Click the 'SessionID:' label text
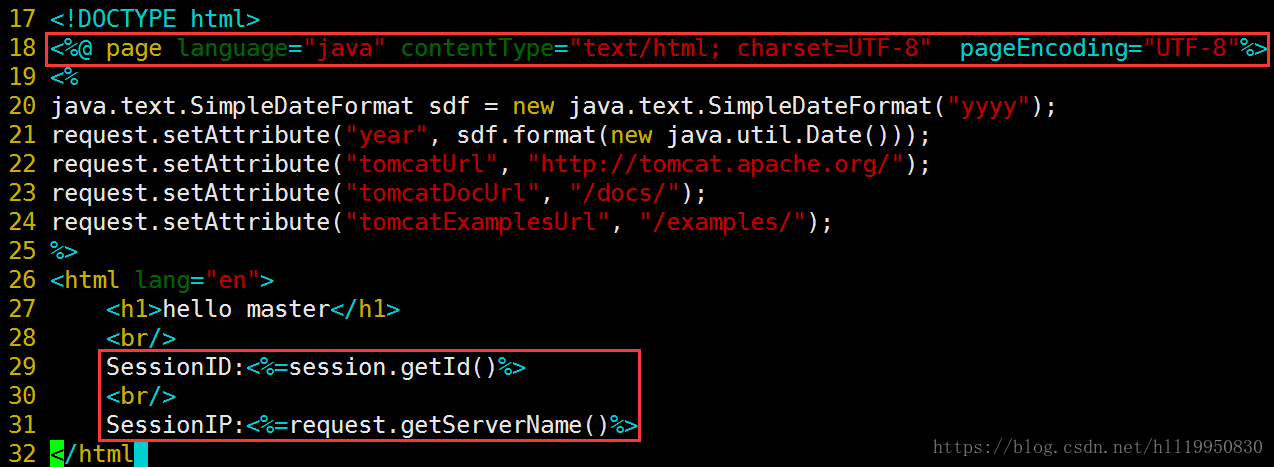 point(176,367)
